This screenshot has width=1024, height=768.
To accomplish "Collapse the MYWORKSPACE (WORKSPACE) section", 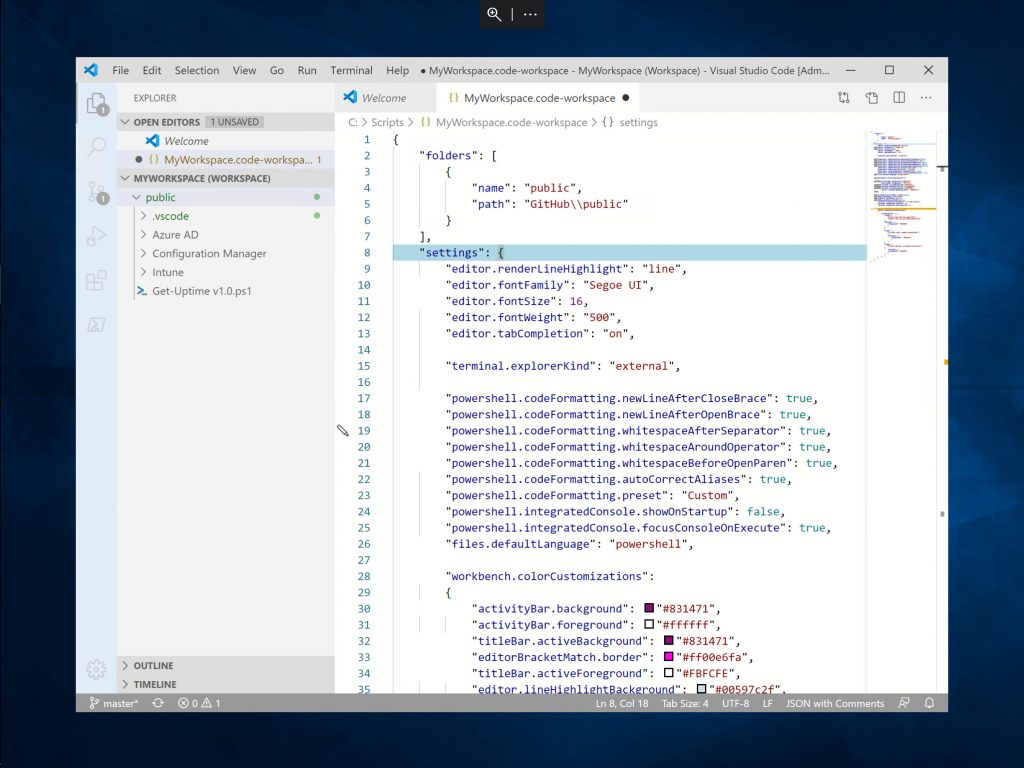I will 125,178.
